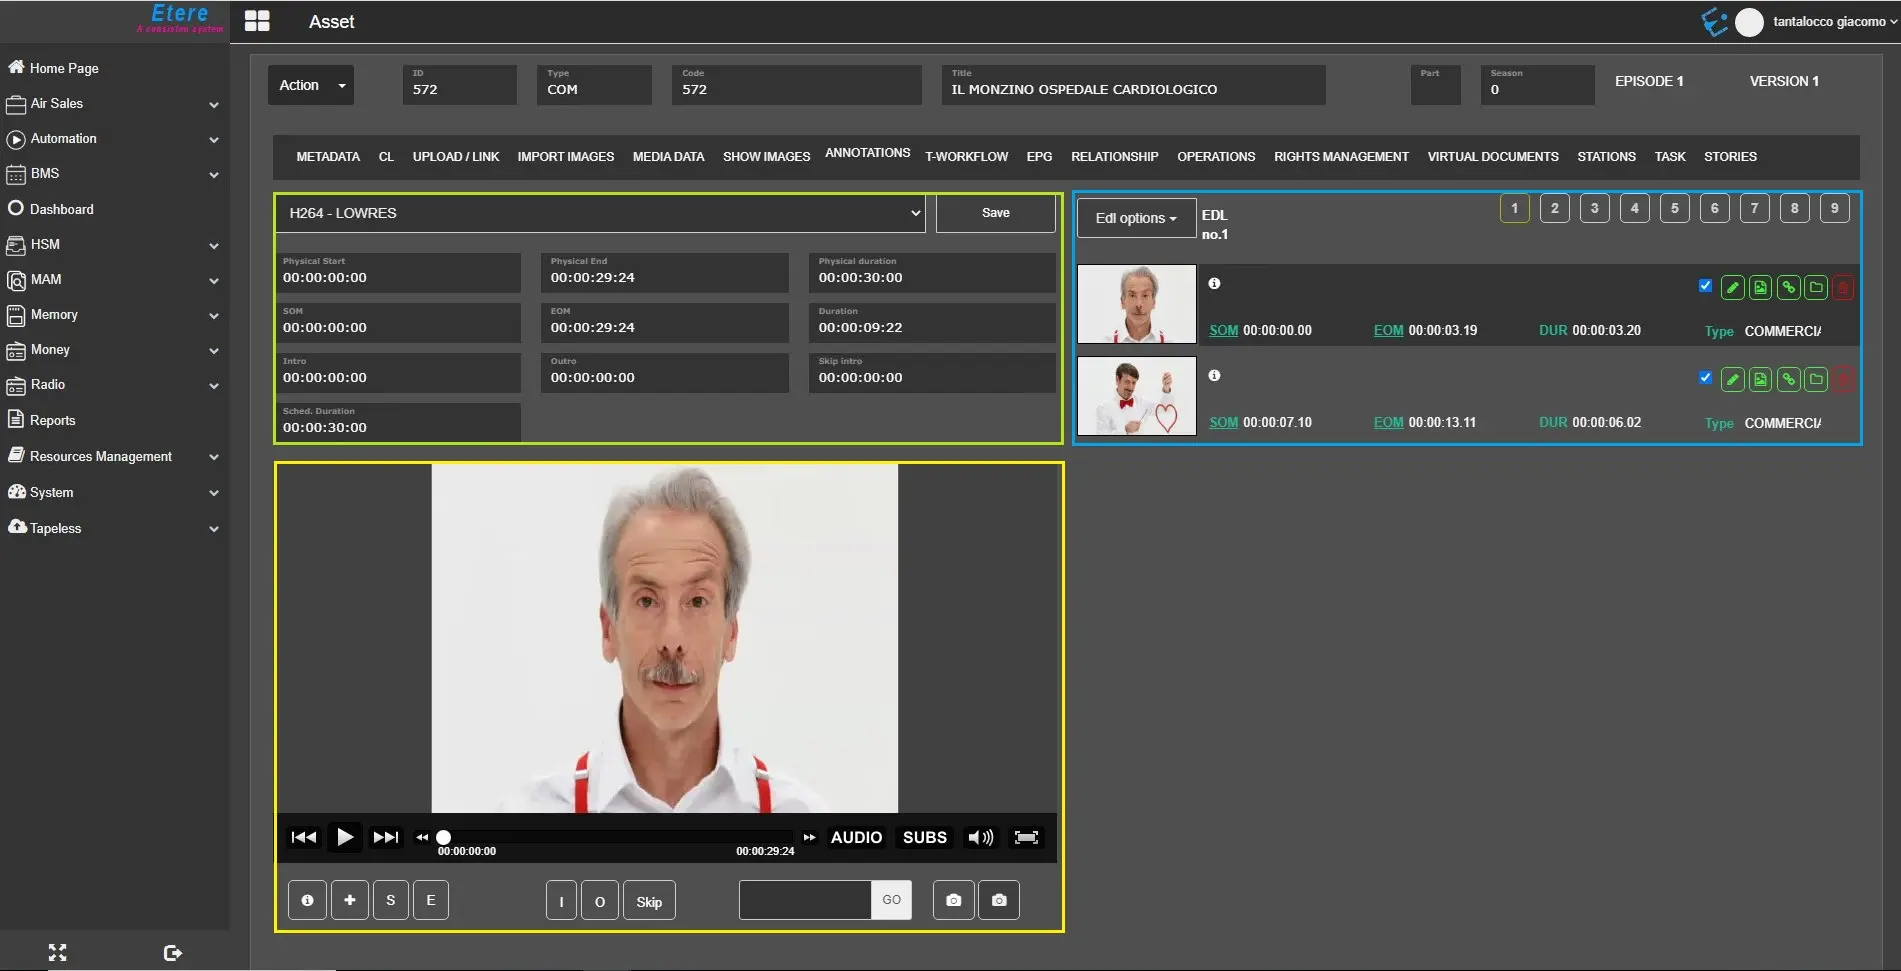1901x971 pixels.
Task: Click the plus button below the player
Action: [x=349, y=900]
